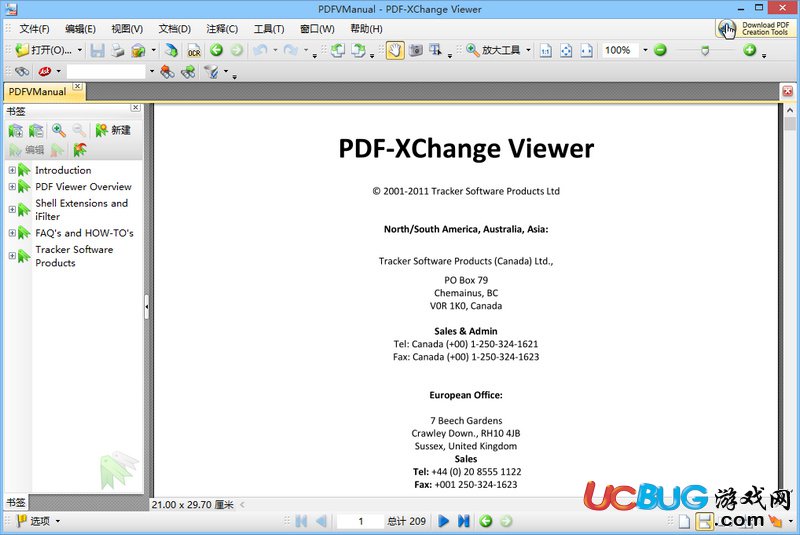800x535 pixels.
Task: Rotate the page counter-clockwise
Action: (x=337, y=50)
